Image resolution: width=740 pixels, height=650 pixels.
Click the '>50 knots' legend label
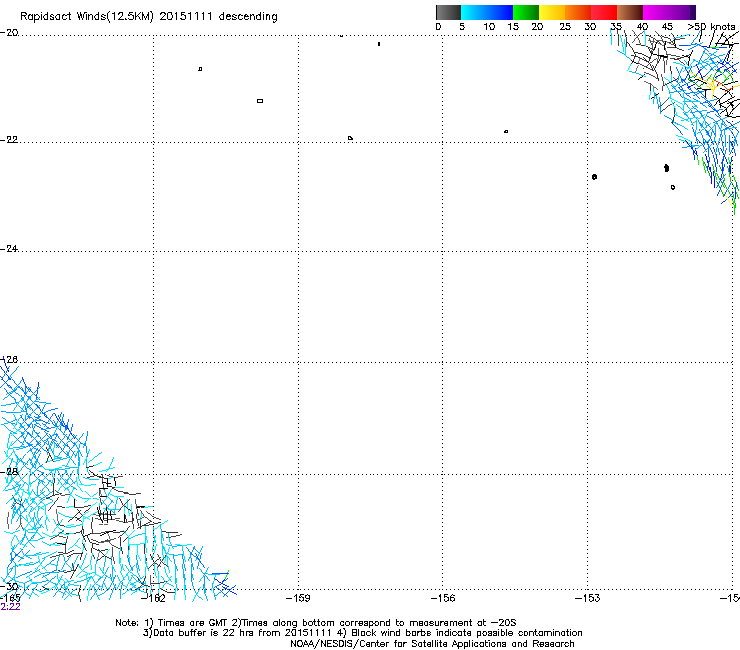pyautogui.click(x=712, y=27)
